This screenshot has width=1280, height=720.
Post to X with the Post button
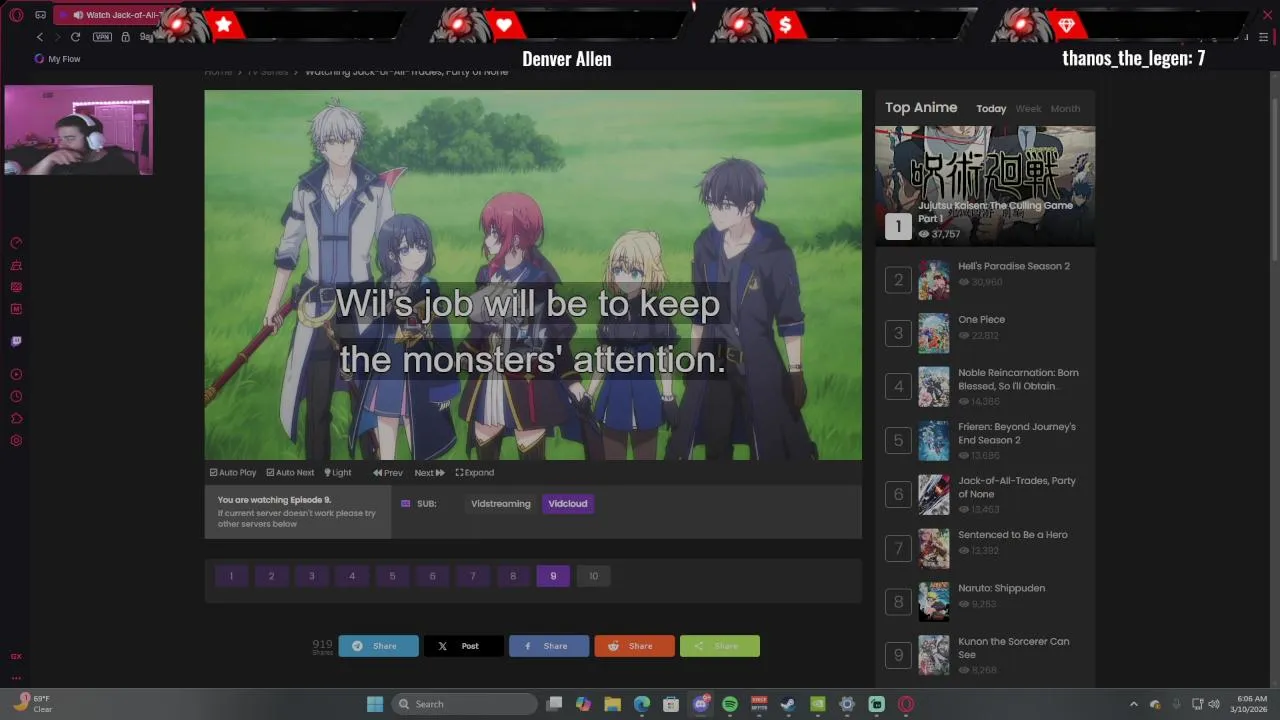464,646
